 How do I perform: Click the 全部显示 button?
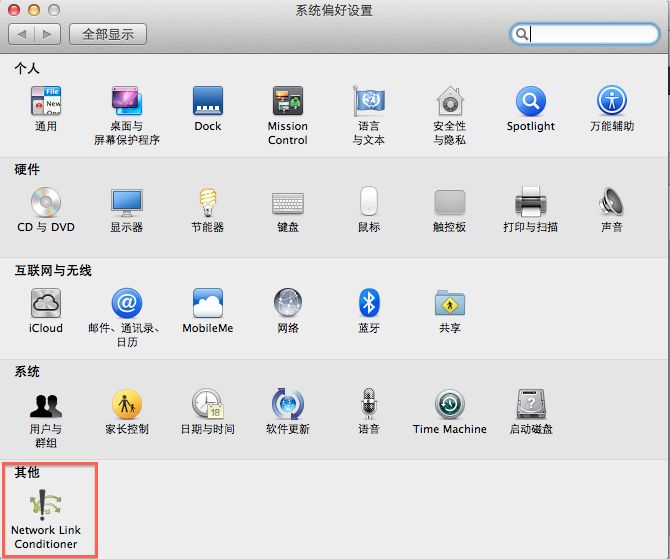tap(108, 34)
